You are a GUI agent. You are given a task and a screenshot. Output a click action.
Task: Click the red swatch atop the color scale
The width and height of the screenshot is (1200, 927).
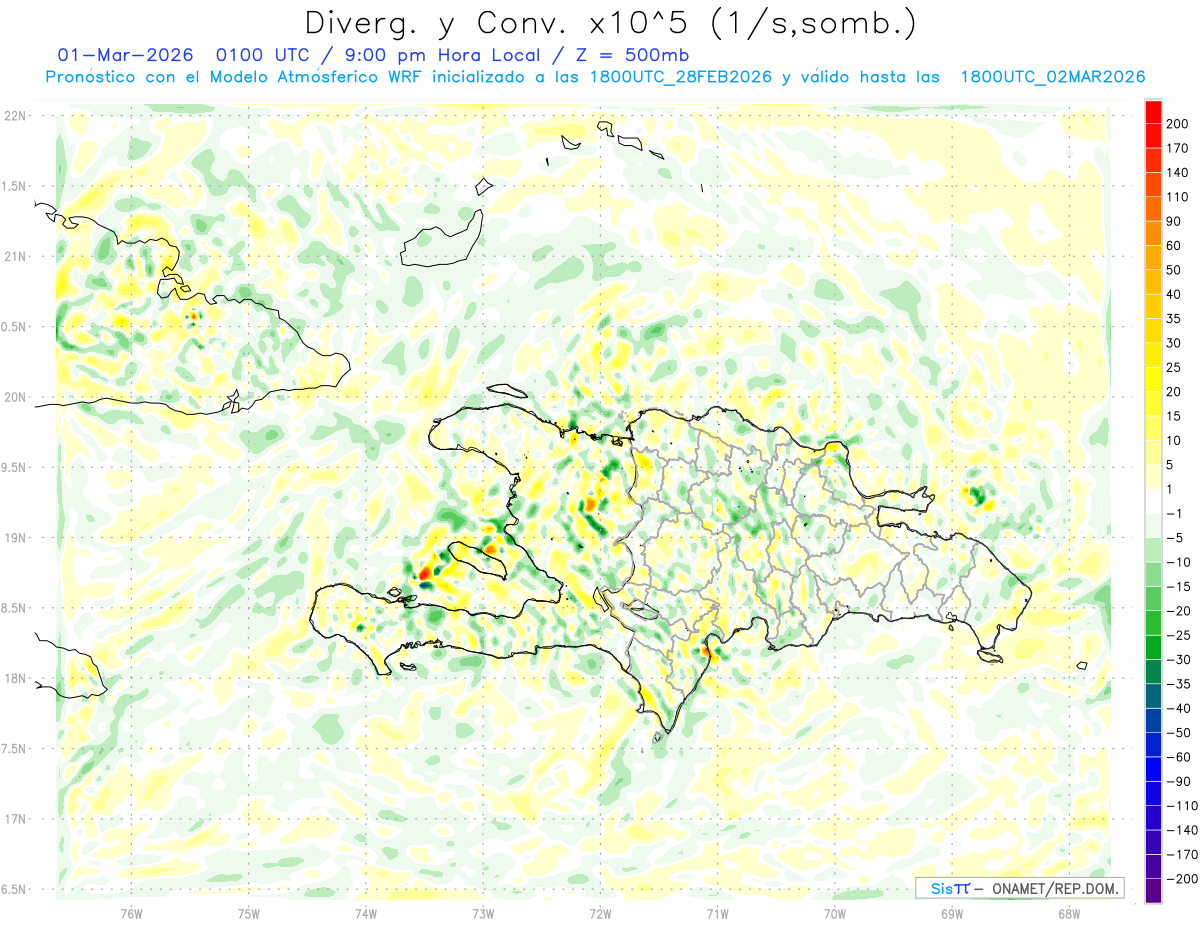(1153, 112)
